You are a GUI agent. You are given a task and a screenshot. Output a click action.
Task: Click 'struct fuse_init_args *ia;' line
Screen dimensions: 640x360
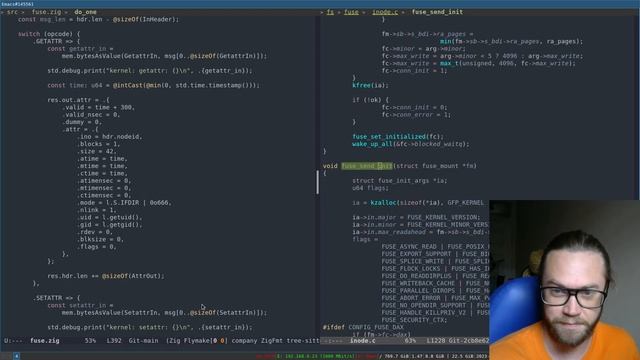pyautogui.click(x=400, y=181)
